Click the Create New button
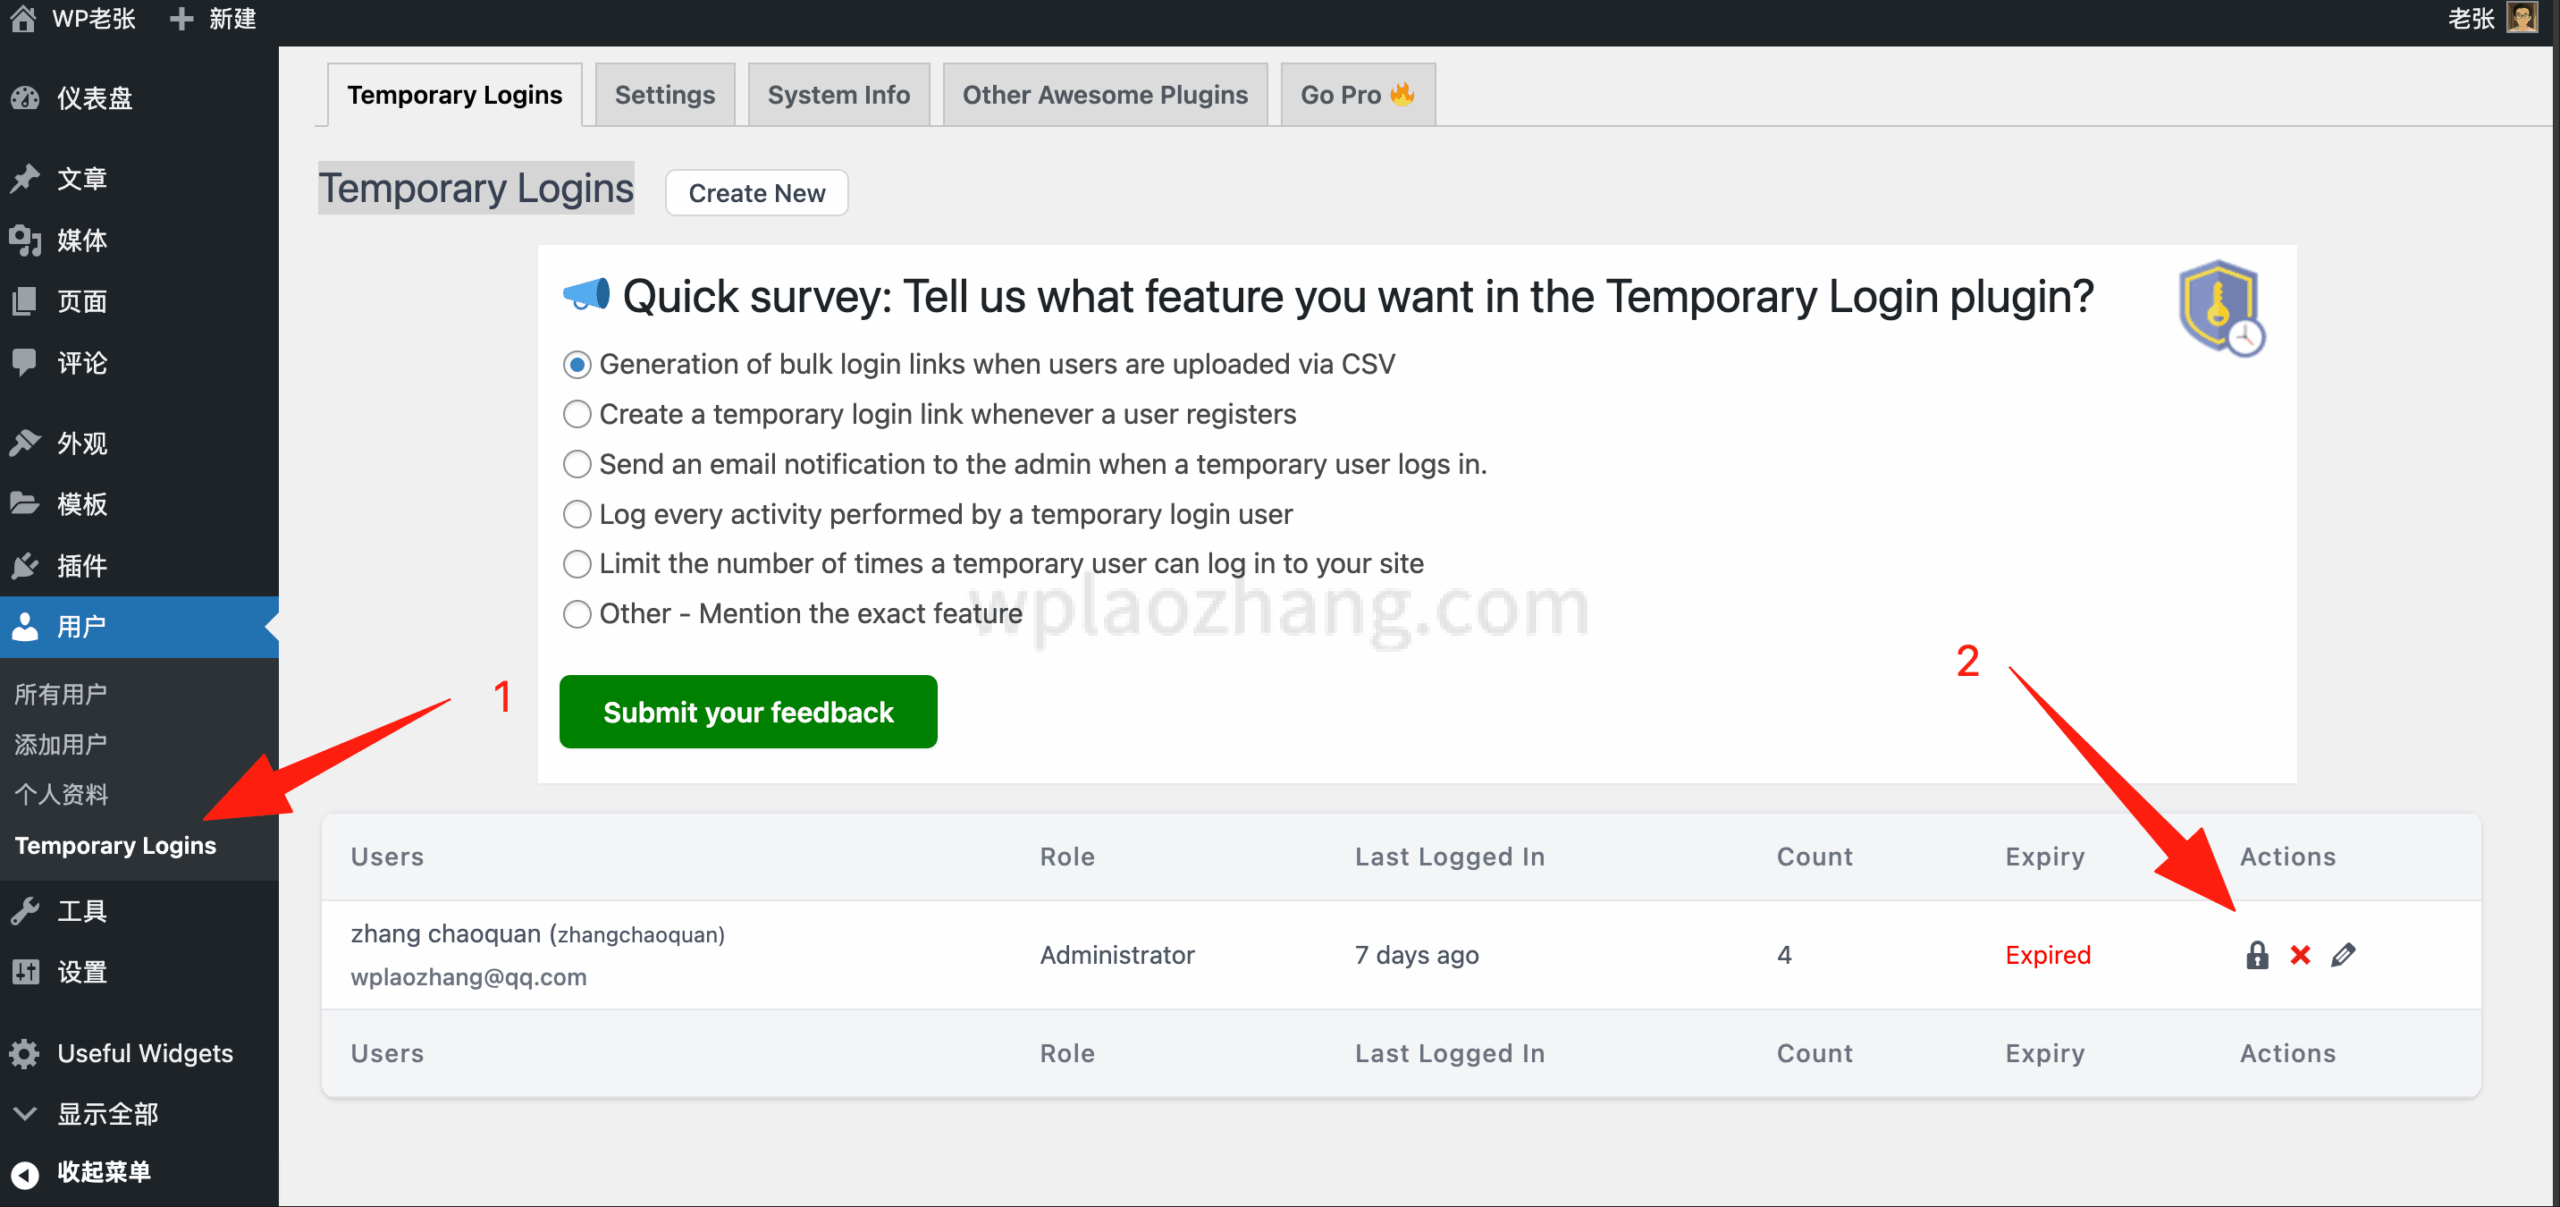Screen dimensions: 2560x1207 pos(757,193)
